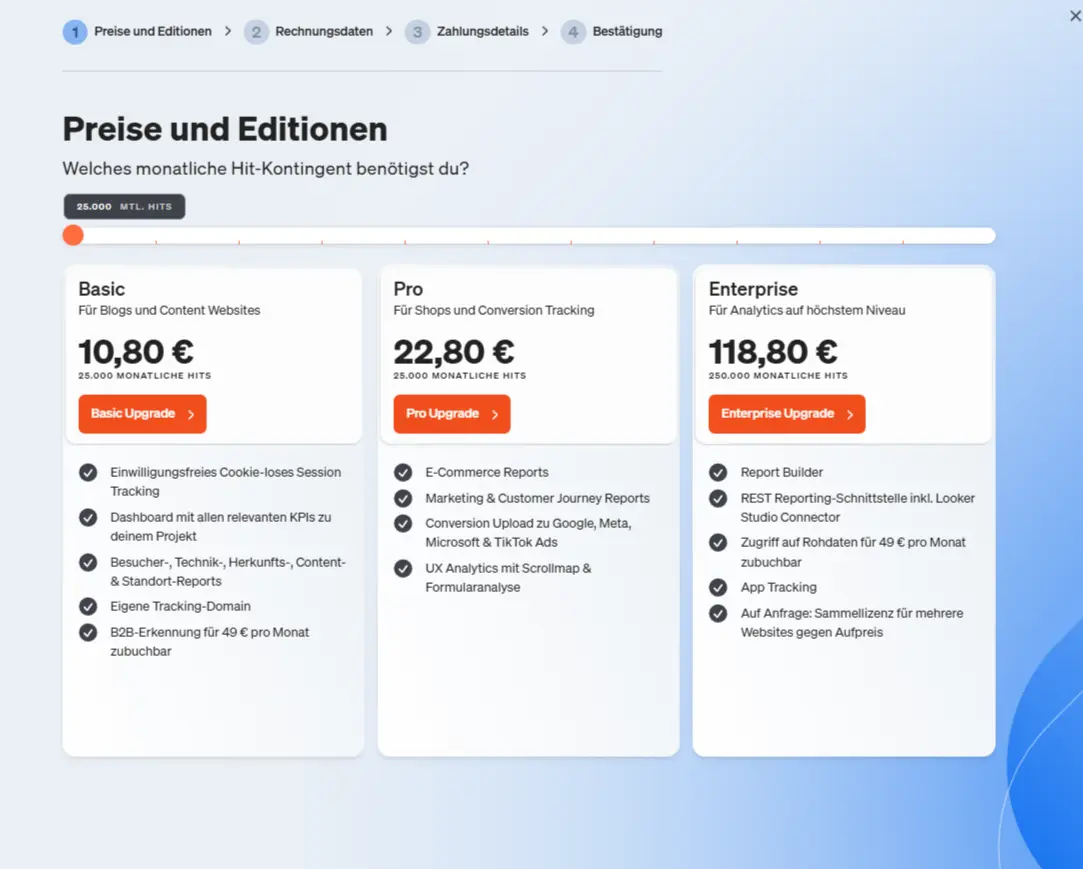This screenshot has width=1083, height=869.
Task: Click the Preise und Editionen main heading
Action: tap(225, 129)
